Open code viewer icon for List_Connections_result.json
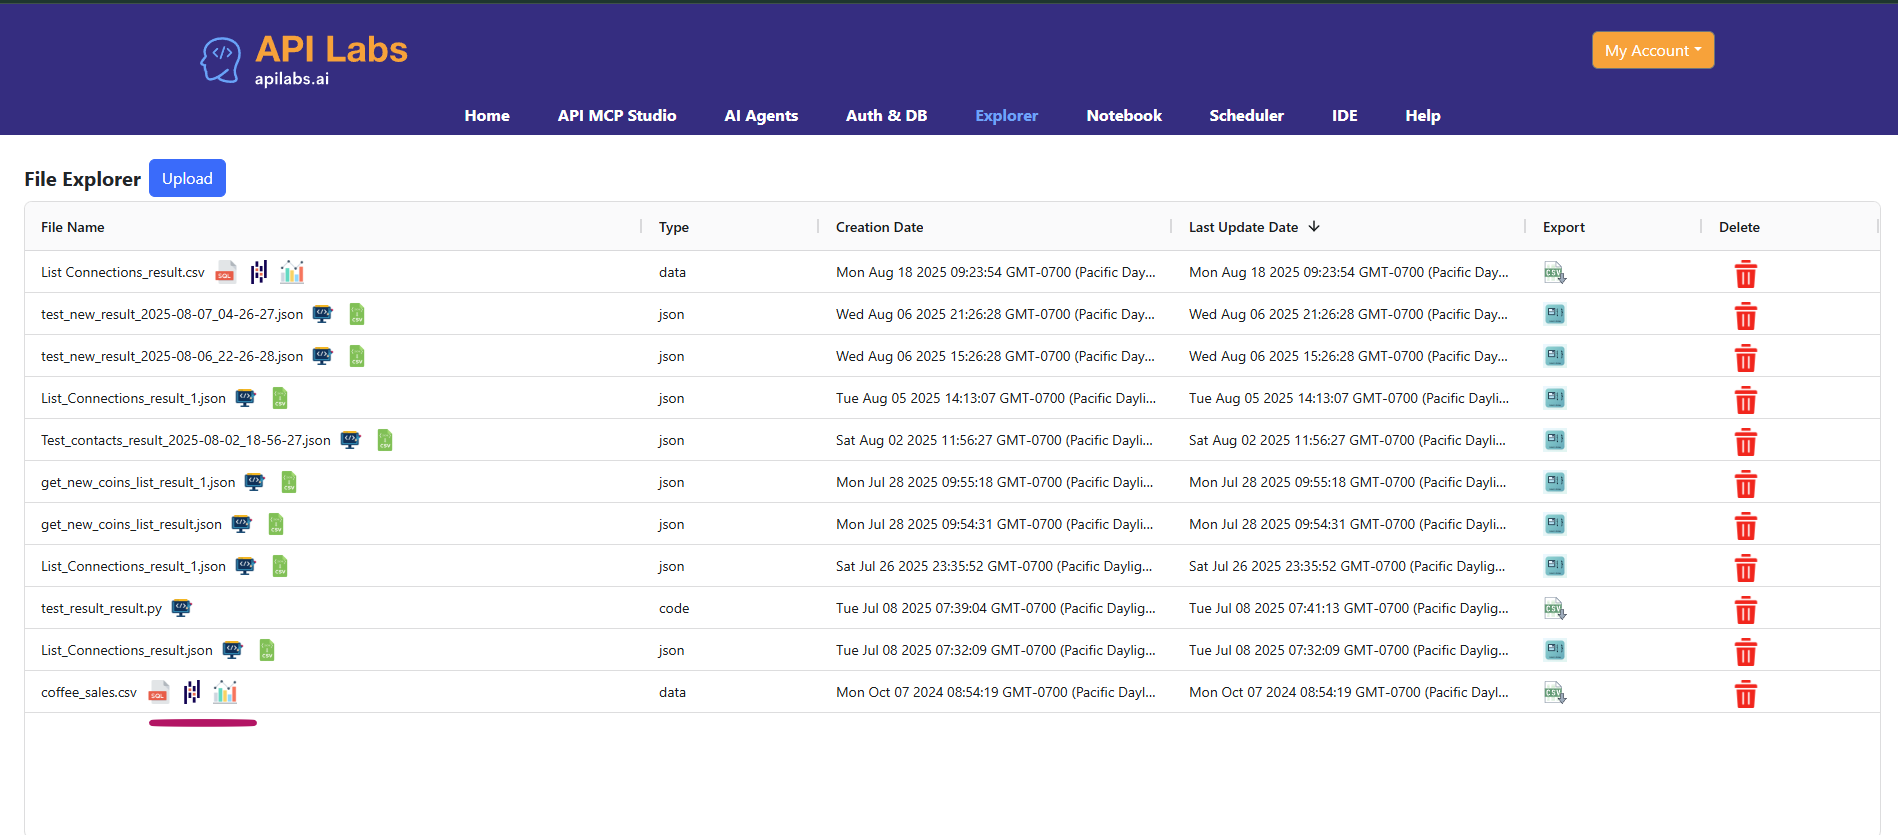 pyautogui.click(x=232, y=650)
